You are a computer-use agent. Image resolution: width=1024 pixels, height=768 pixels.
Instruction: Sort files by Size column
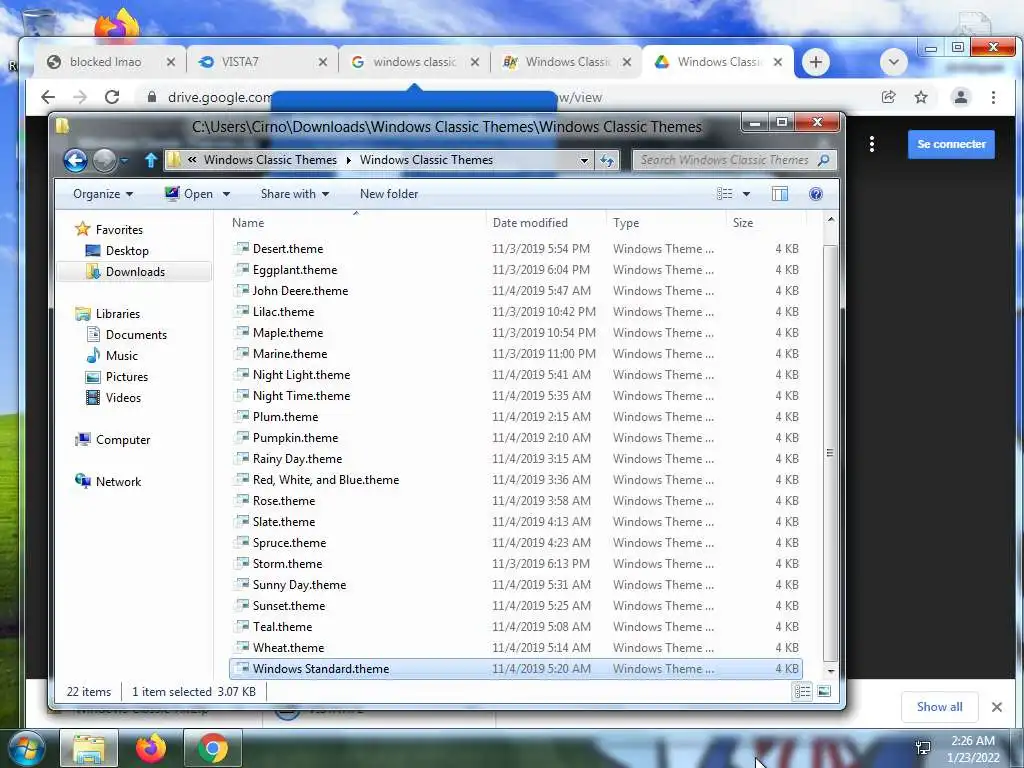765,223
